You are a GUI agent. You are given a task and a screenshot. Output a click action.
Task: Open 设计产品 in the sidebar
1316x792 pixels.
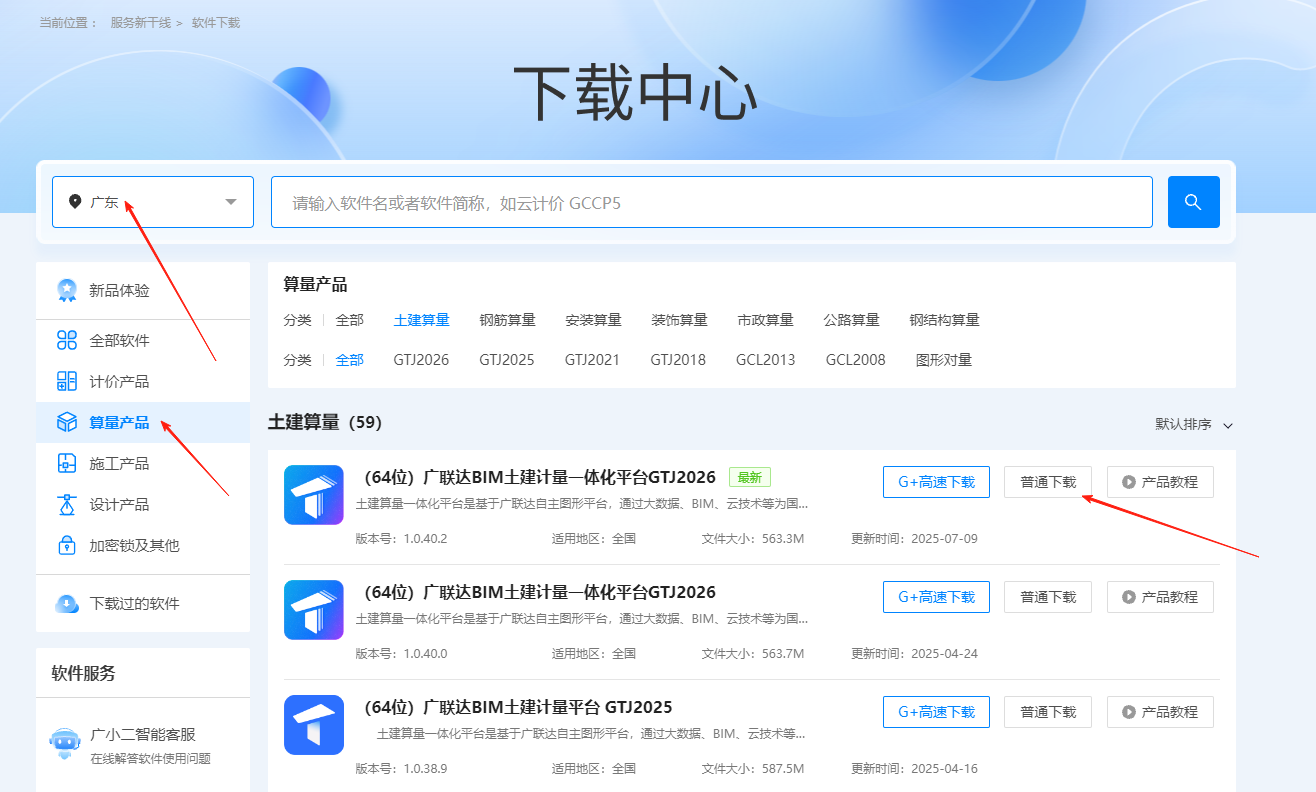click(143, 505)
